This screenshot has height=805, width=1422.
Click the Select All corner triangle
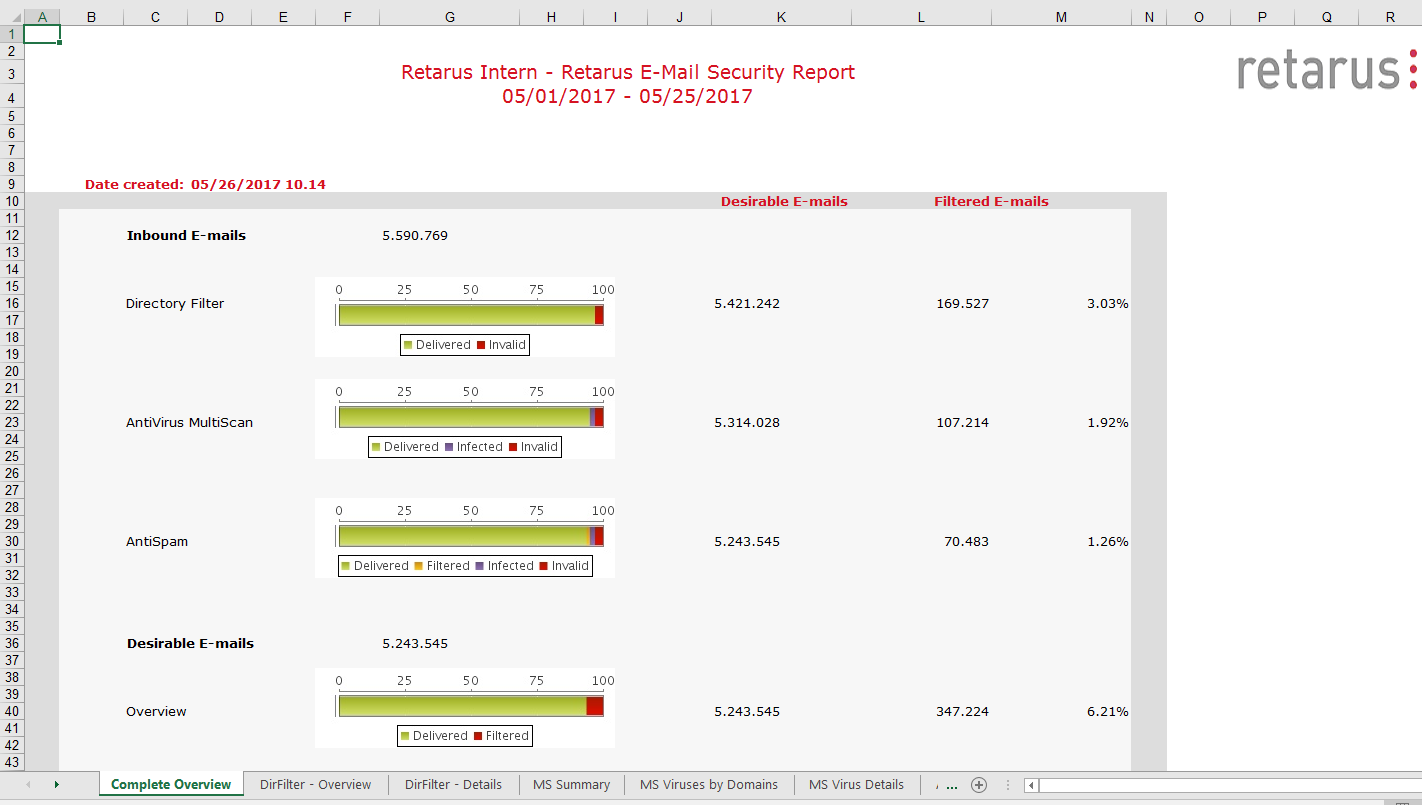11,17
